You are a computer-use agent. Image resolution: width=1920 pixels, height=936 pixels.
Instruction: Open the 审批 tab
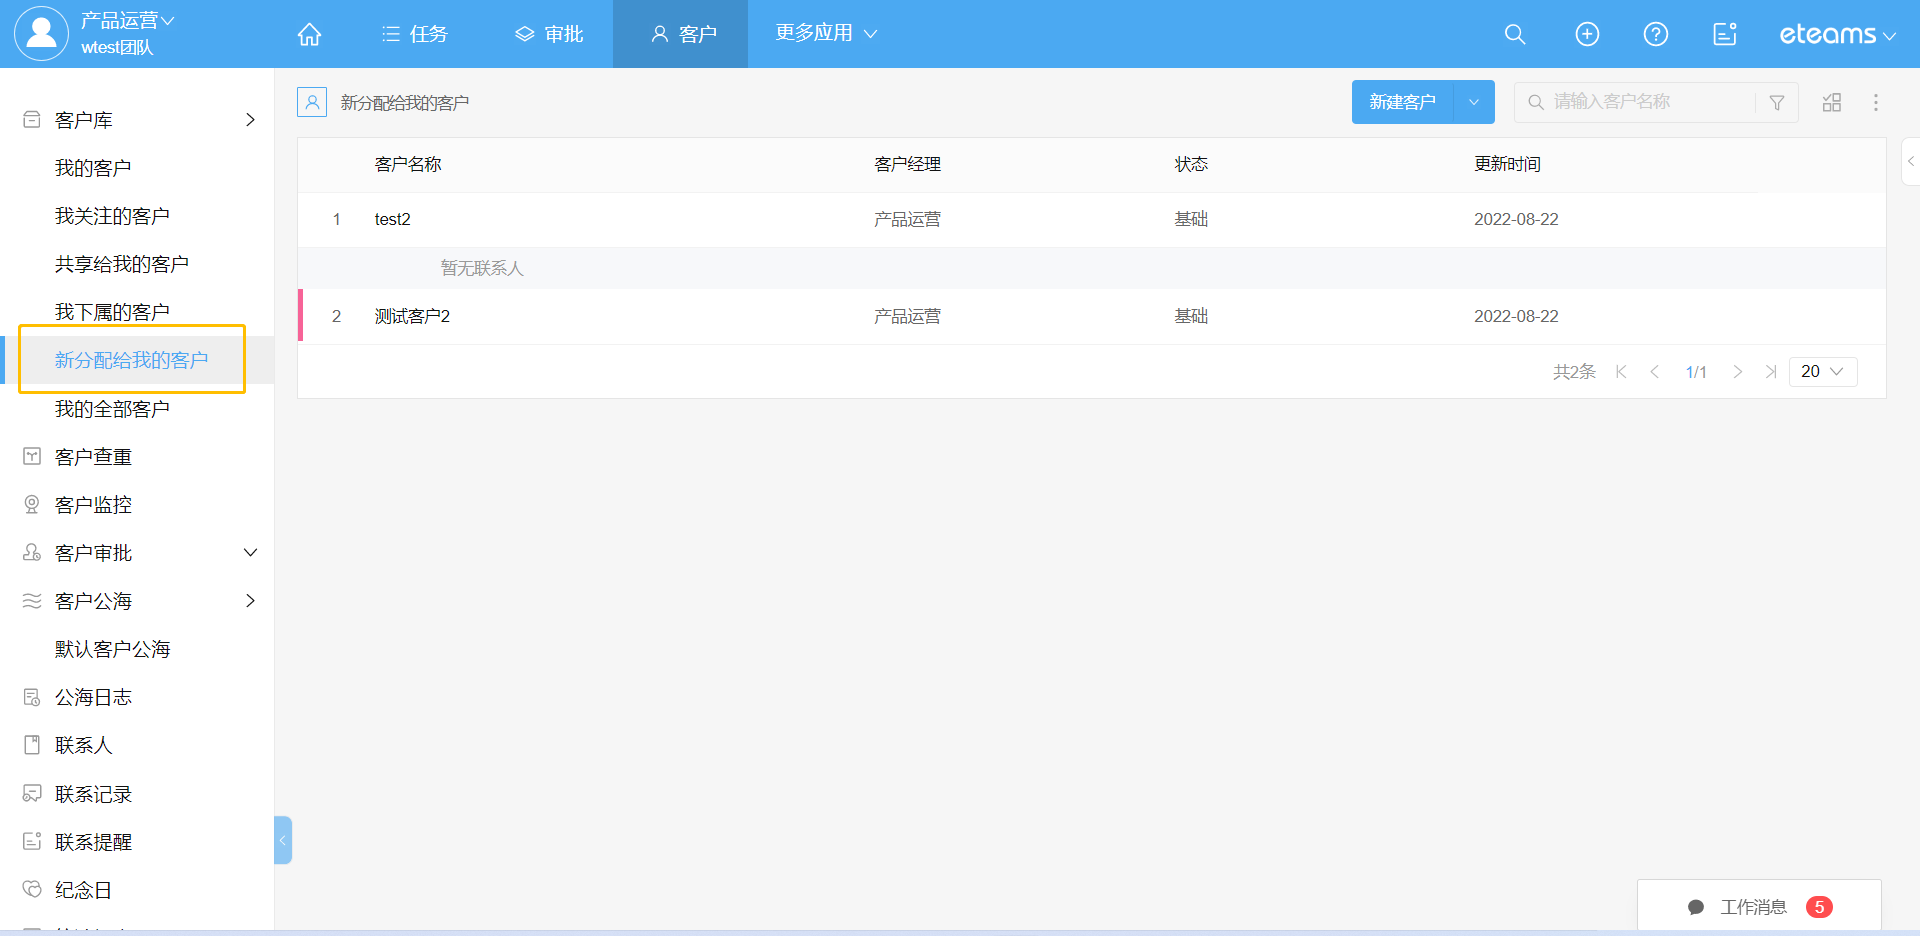549,34
